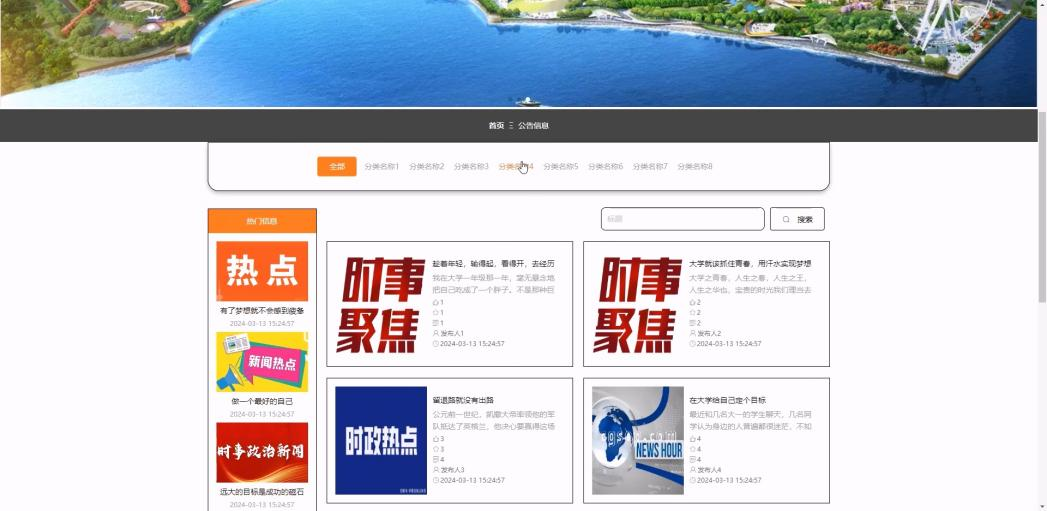1047x511 pixels.
Task: Click the comment icon on the 在大学给自己定个目标 card
Action: pos(692,460)
